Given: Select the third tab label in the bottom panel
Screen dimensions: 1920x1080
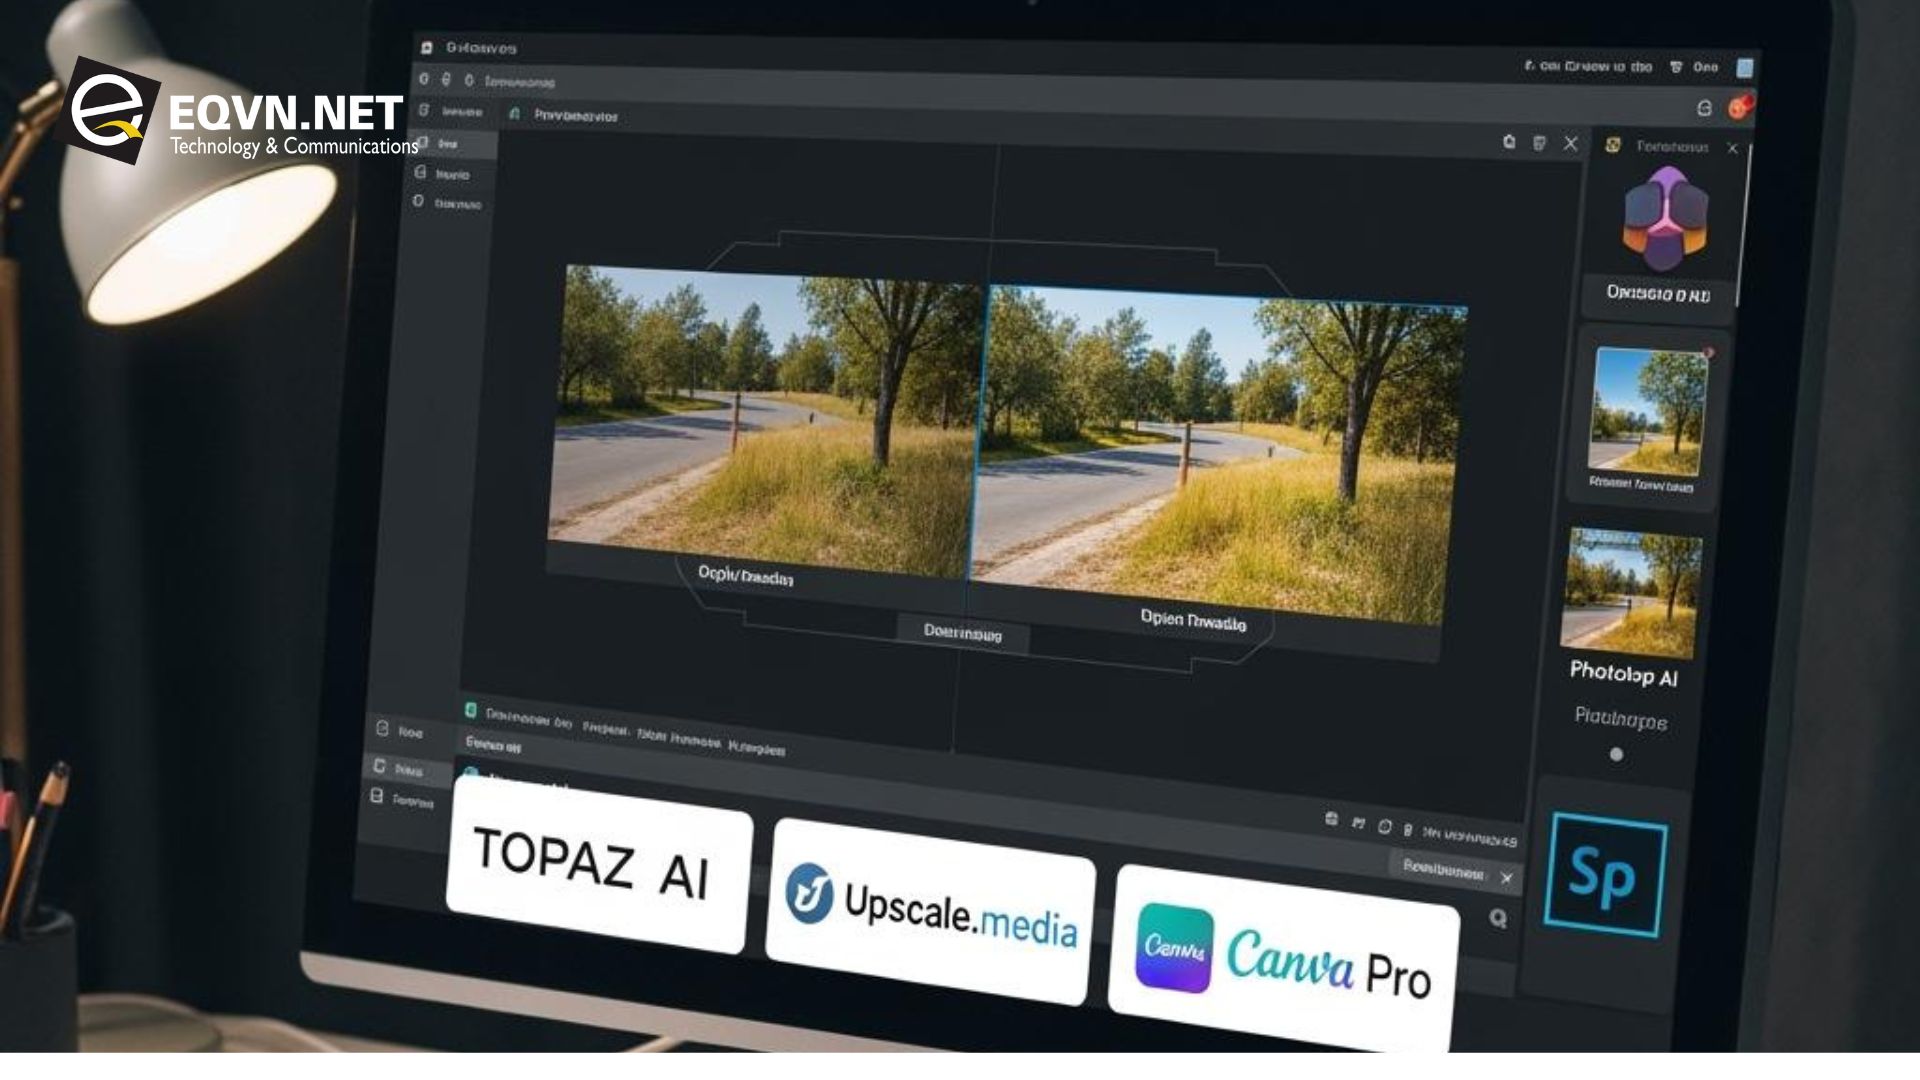Looking at the screenshot, I should pos(678,738).
